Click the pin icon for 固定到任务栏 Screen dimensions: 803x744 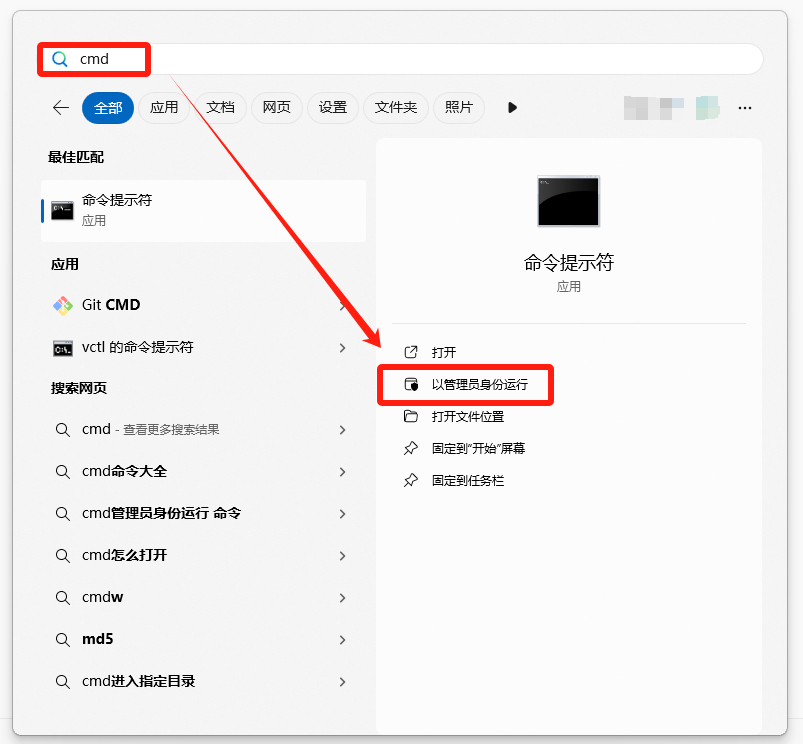click(x=410, y=481)
